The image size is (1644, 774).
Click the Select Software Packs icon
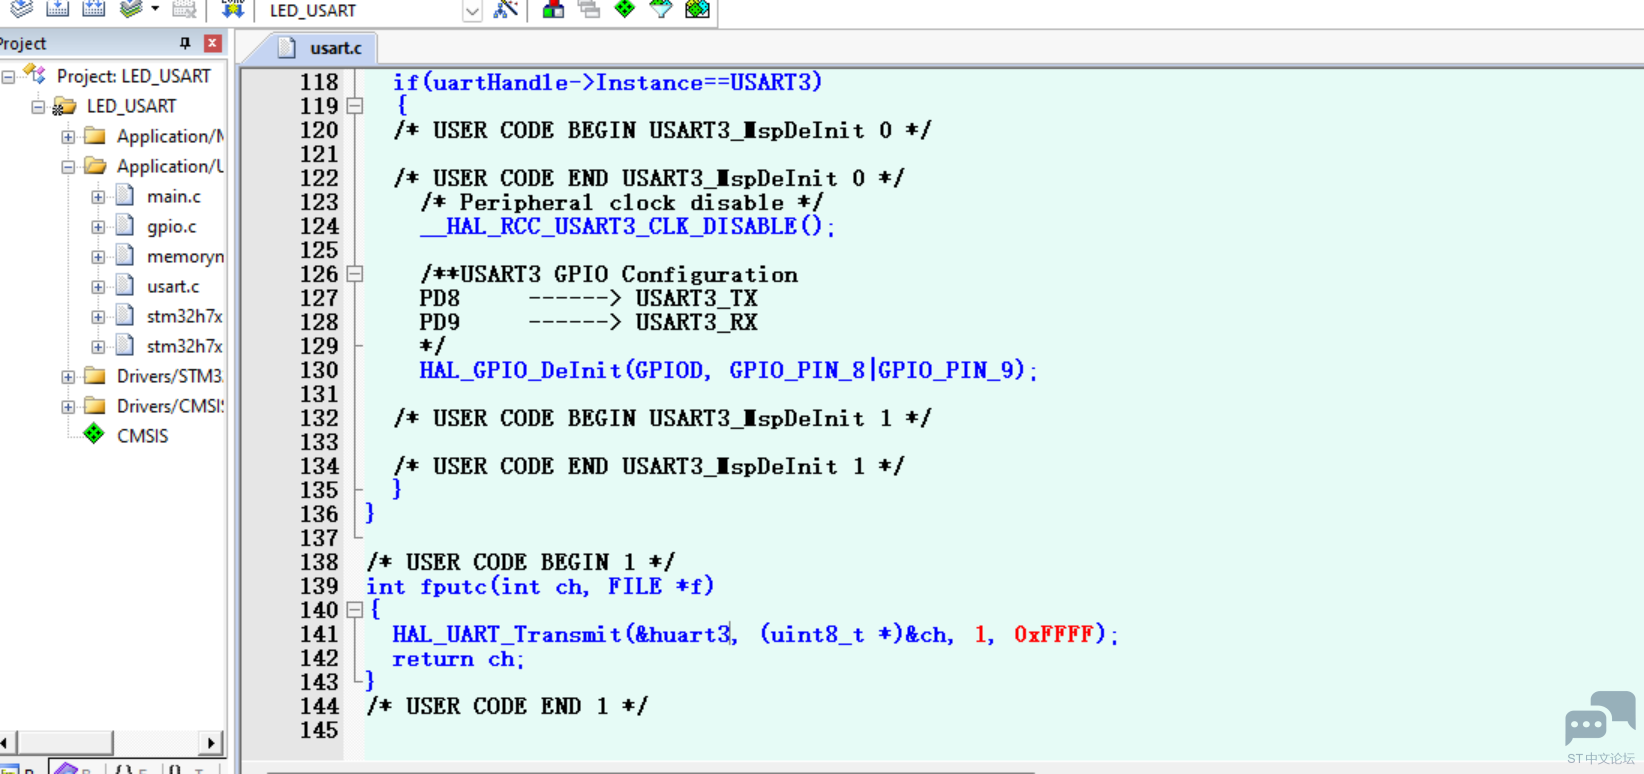[x=661, y=9]
